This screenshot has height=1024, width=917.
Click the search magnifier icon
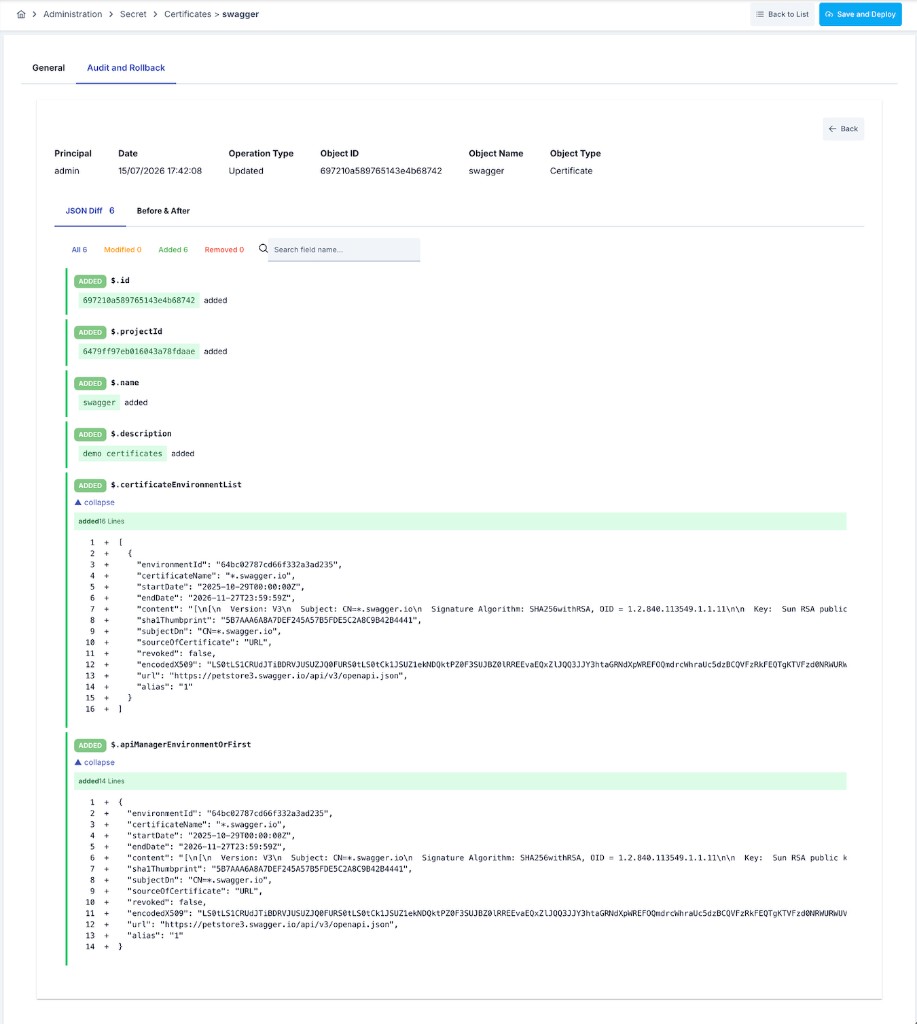click(263, 249)
